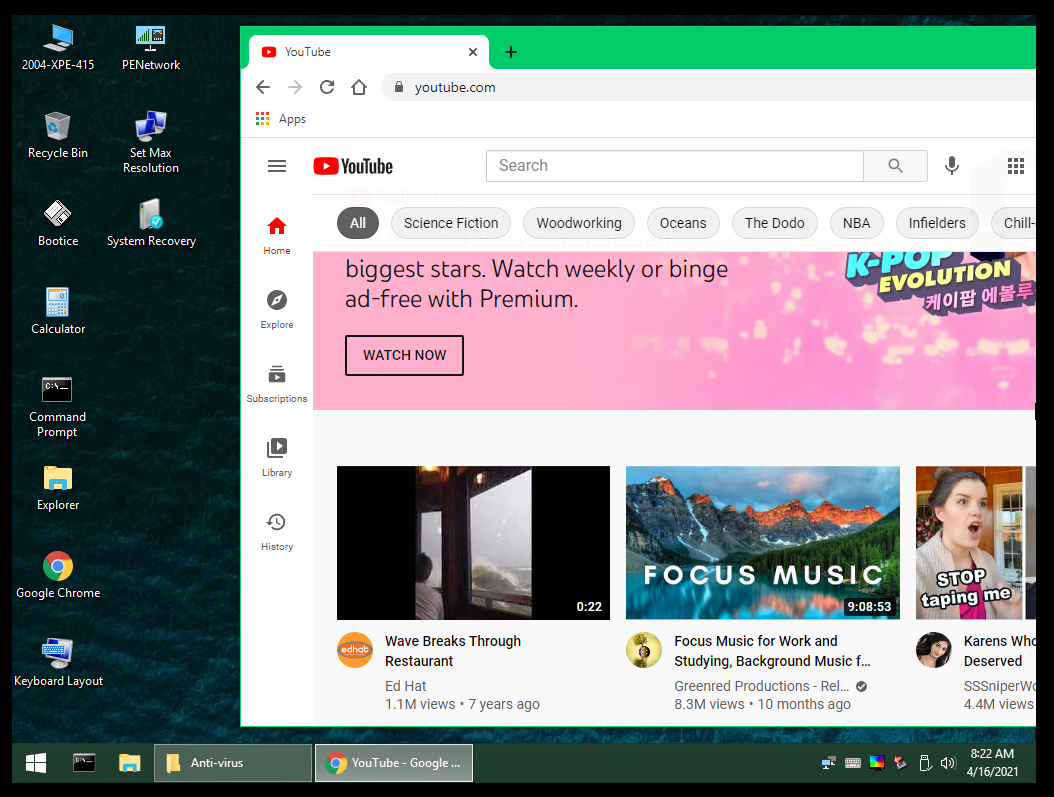Launch Set Max Resolution desktop icon

coord(151,142)
